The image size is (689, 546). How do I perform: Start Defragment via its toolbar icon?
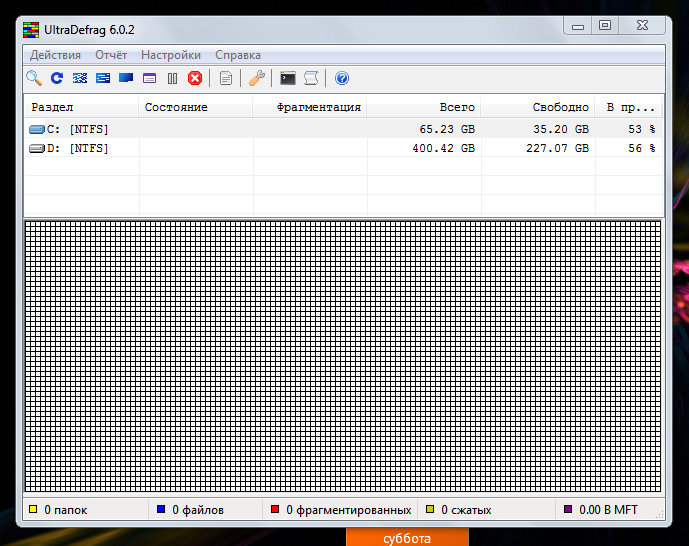click(x=80, y=78)
